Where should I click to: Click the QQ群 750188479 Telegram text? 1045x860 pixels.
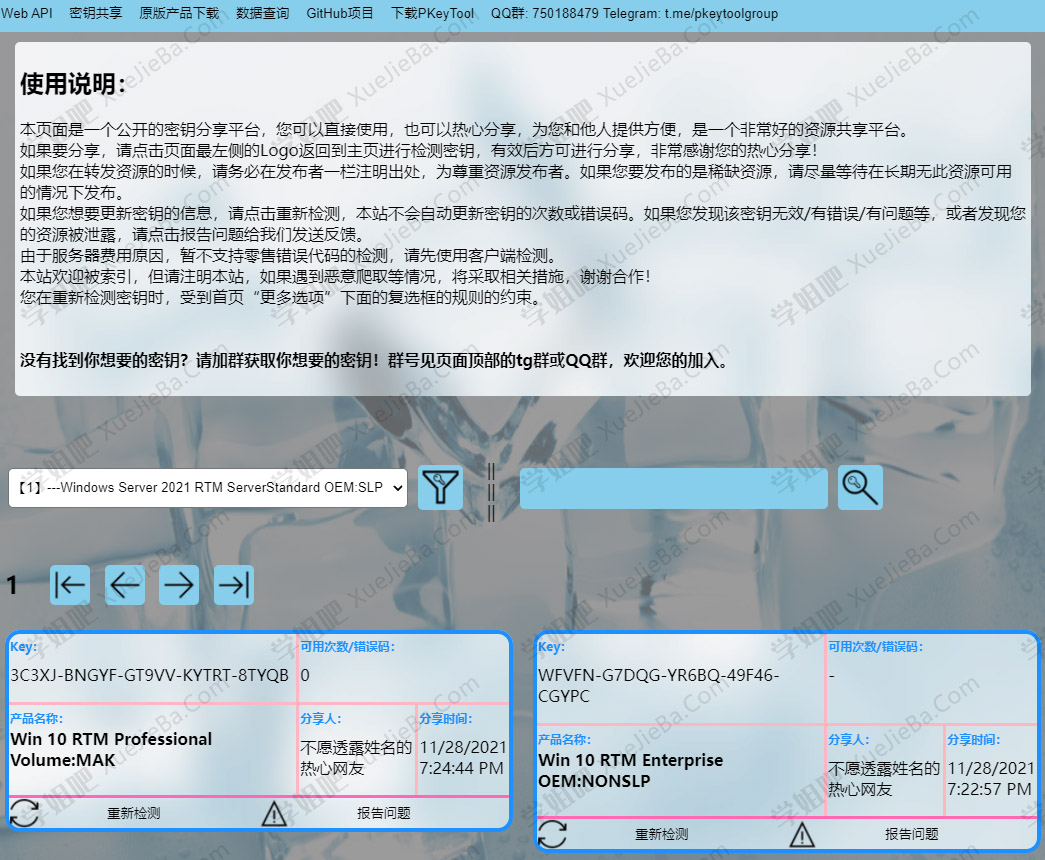coord(634,13)
